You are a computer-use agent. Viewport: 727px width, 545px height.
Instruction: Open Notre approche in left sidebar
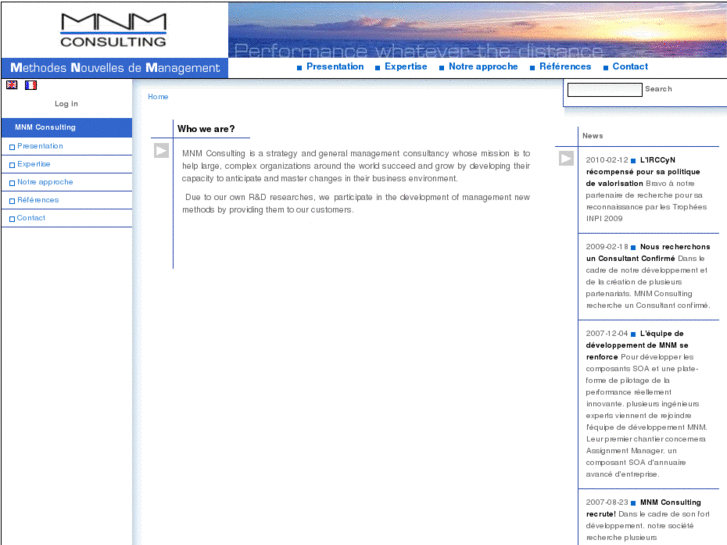(45, 182)
